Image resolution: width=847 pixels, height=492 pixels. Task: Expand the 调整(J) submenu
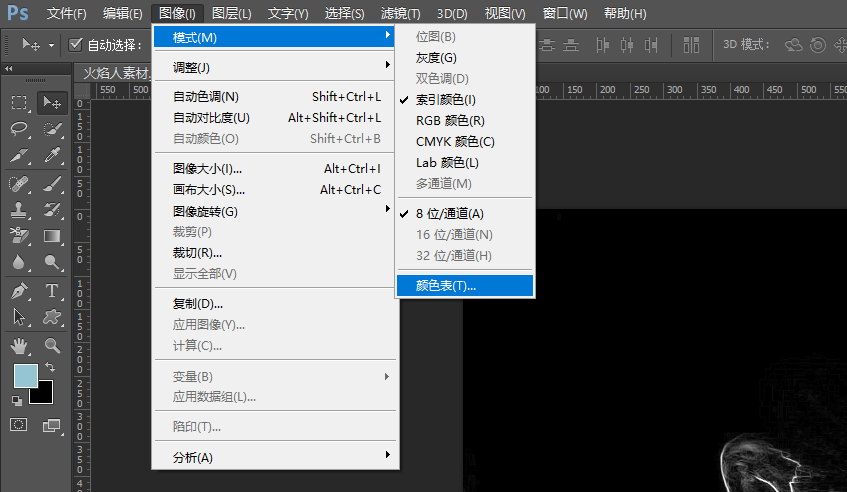[x=275, y=68]
